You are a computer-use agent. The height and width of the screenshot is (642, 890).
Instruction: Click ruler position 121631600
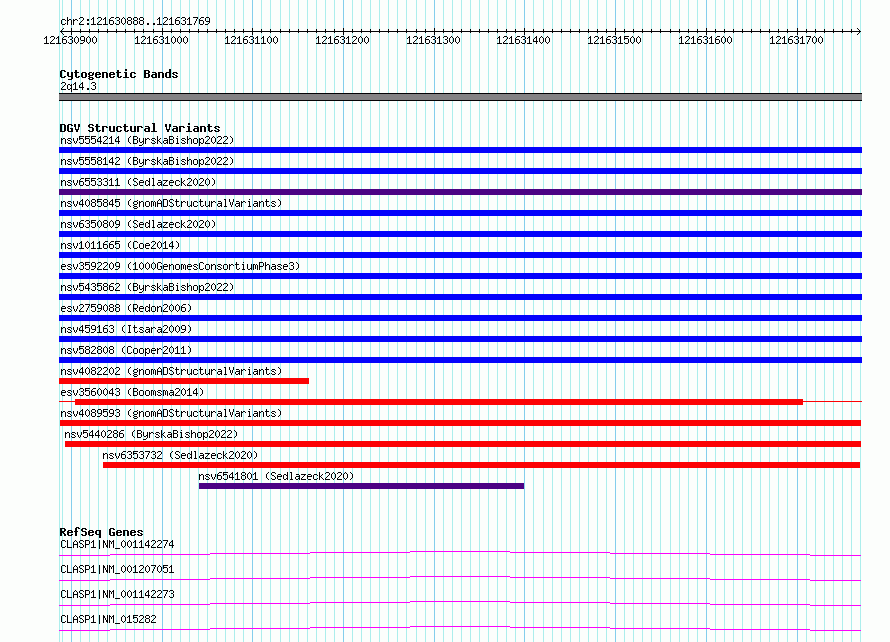pos(706,40)
